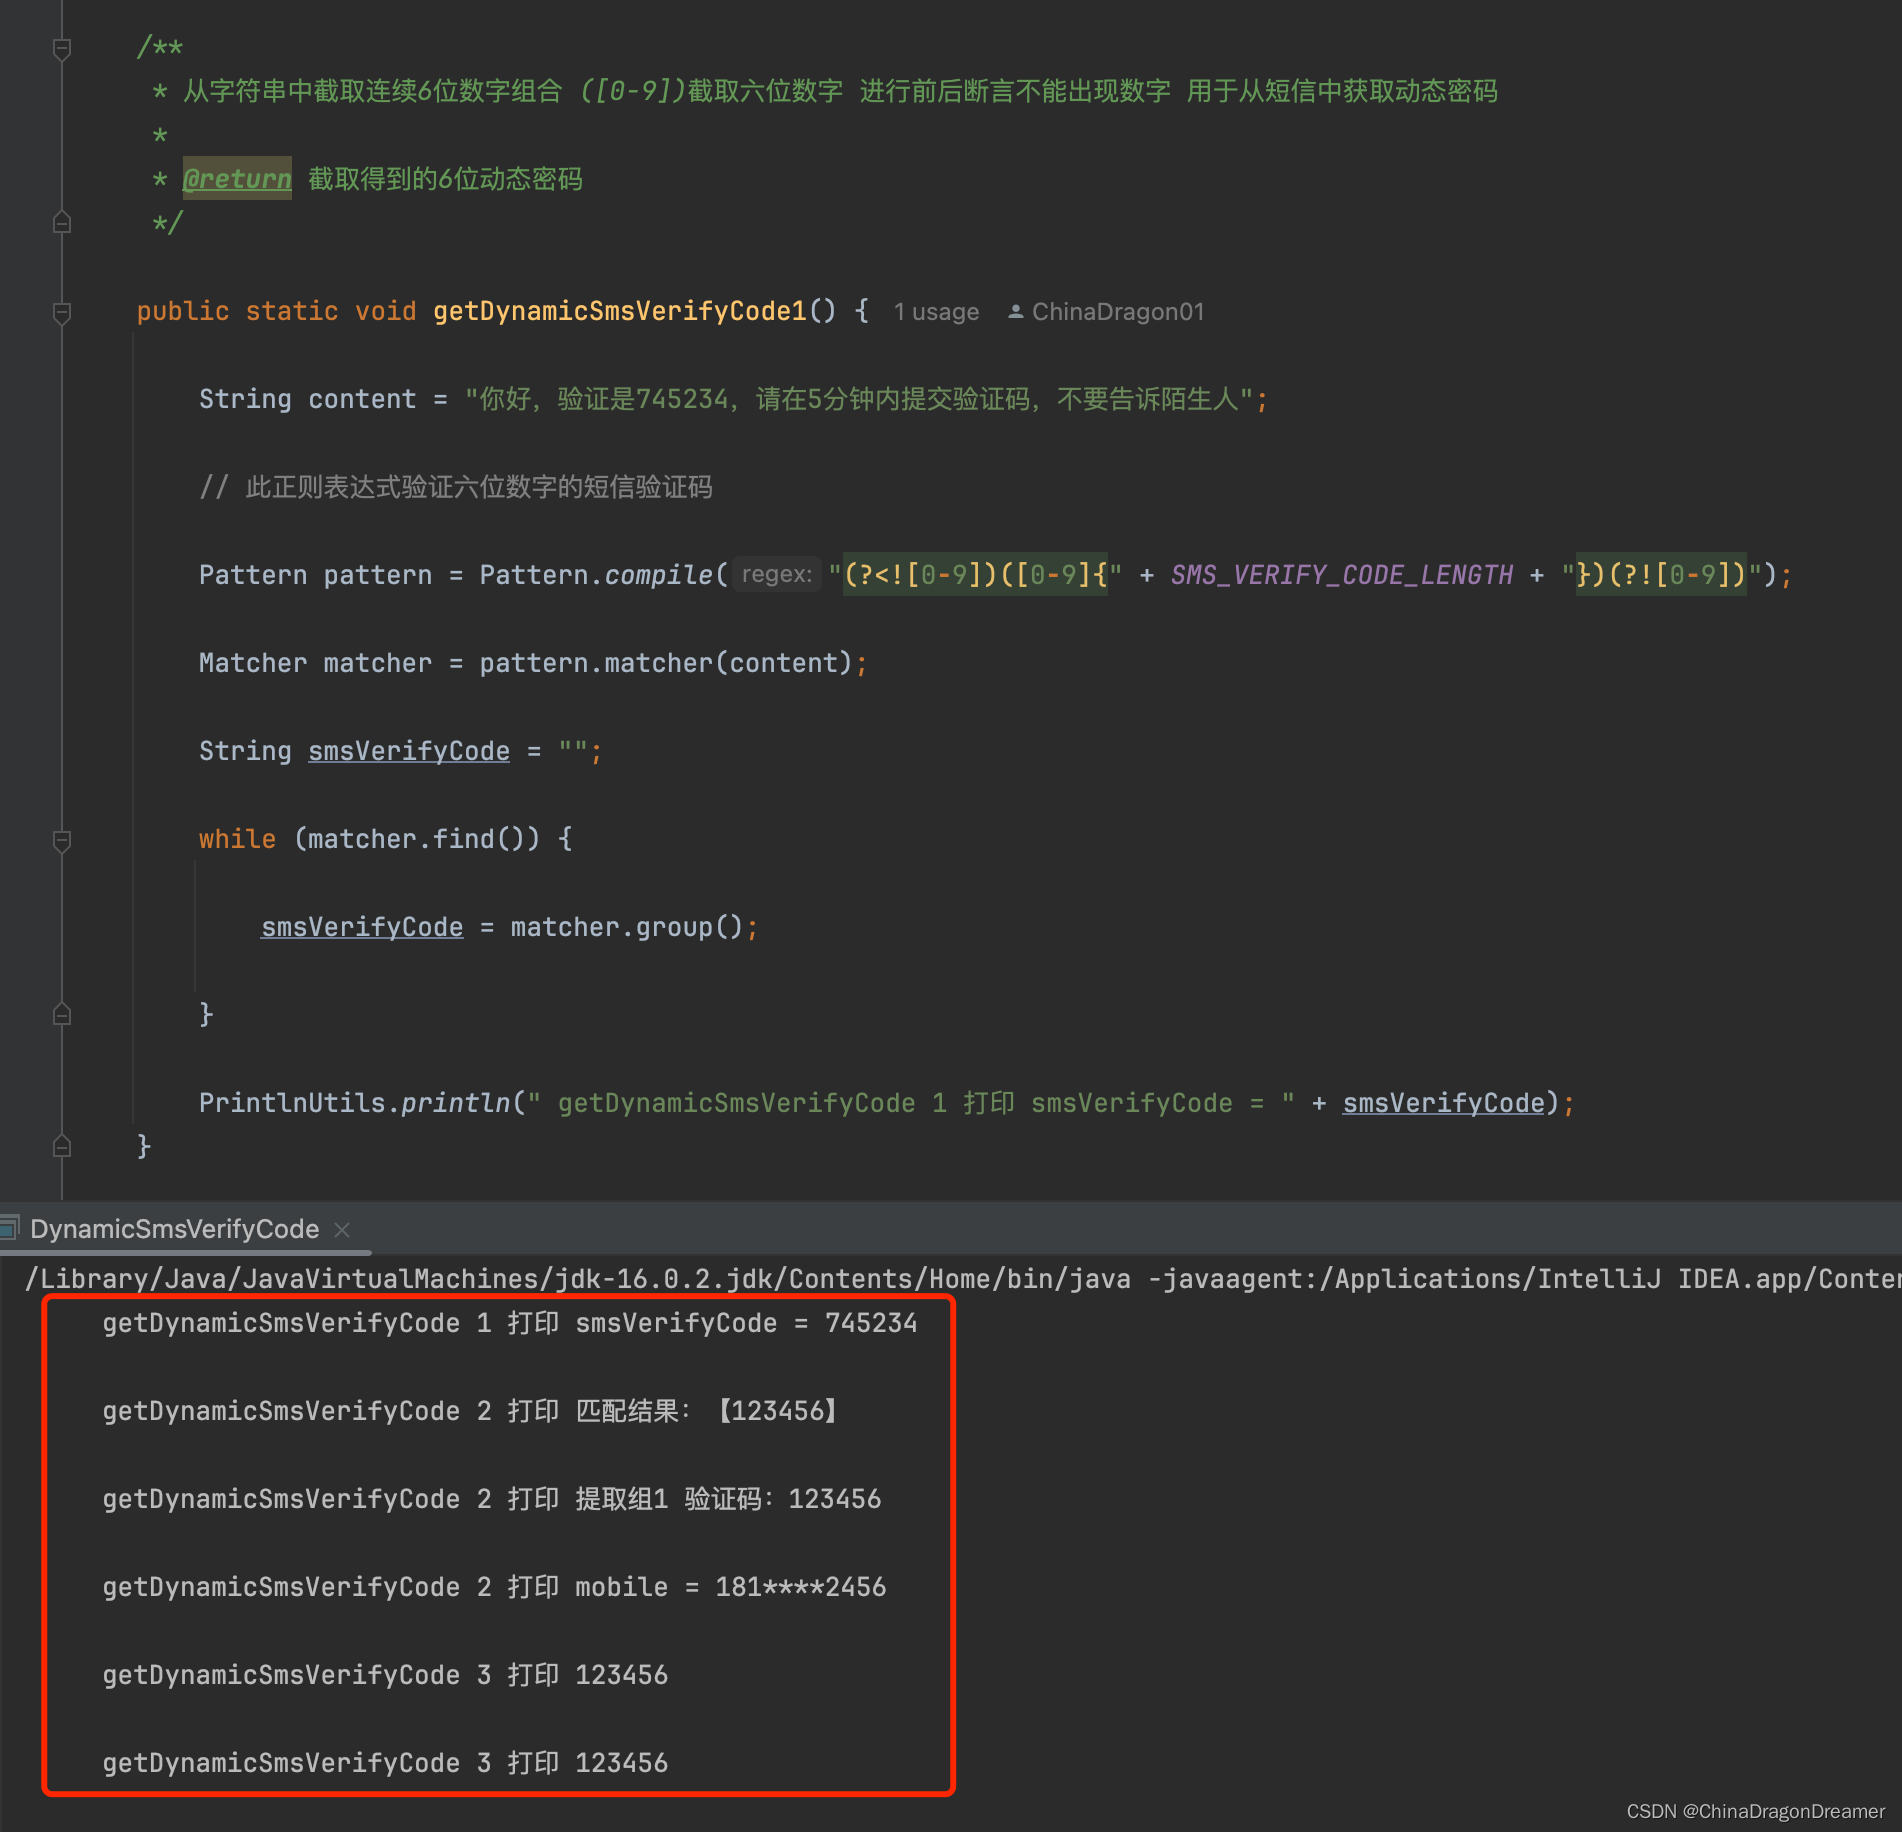Click the String content declaration
Viewport: 1902px width, 1832px height.
[733, 399]
